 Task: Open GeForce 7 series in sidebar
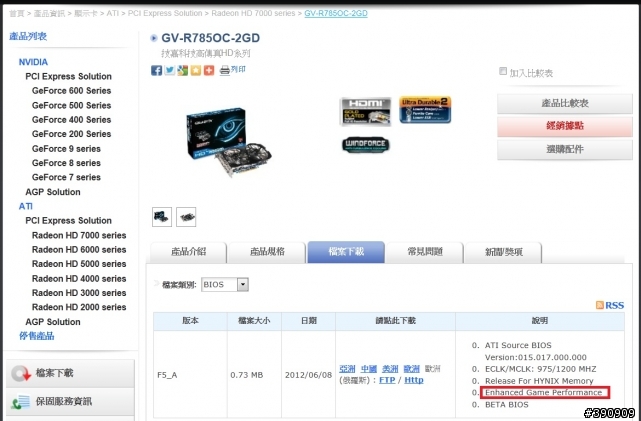pos(66,177)
